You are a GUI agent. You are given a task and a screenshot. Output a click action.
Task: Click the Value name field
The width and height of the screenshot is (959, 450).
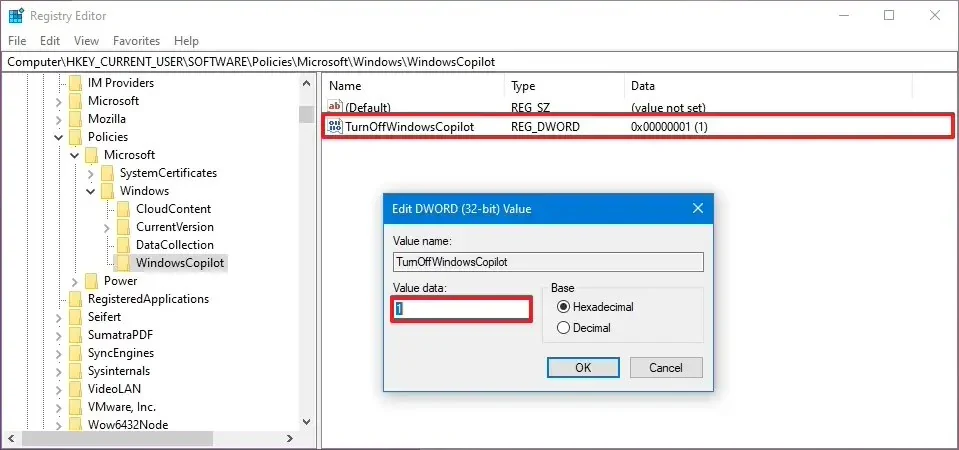tap(548, 262)
